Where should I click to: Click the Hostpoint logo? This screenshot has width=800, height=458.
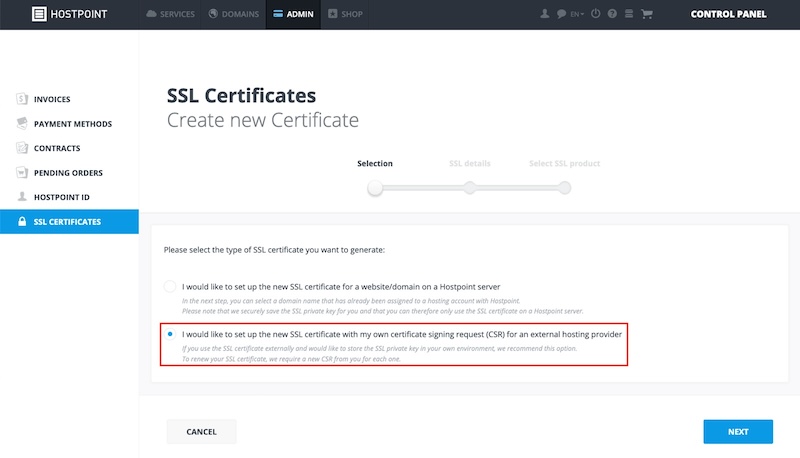(69, 14)
